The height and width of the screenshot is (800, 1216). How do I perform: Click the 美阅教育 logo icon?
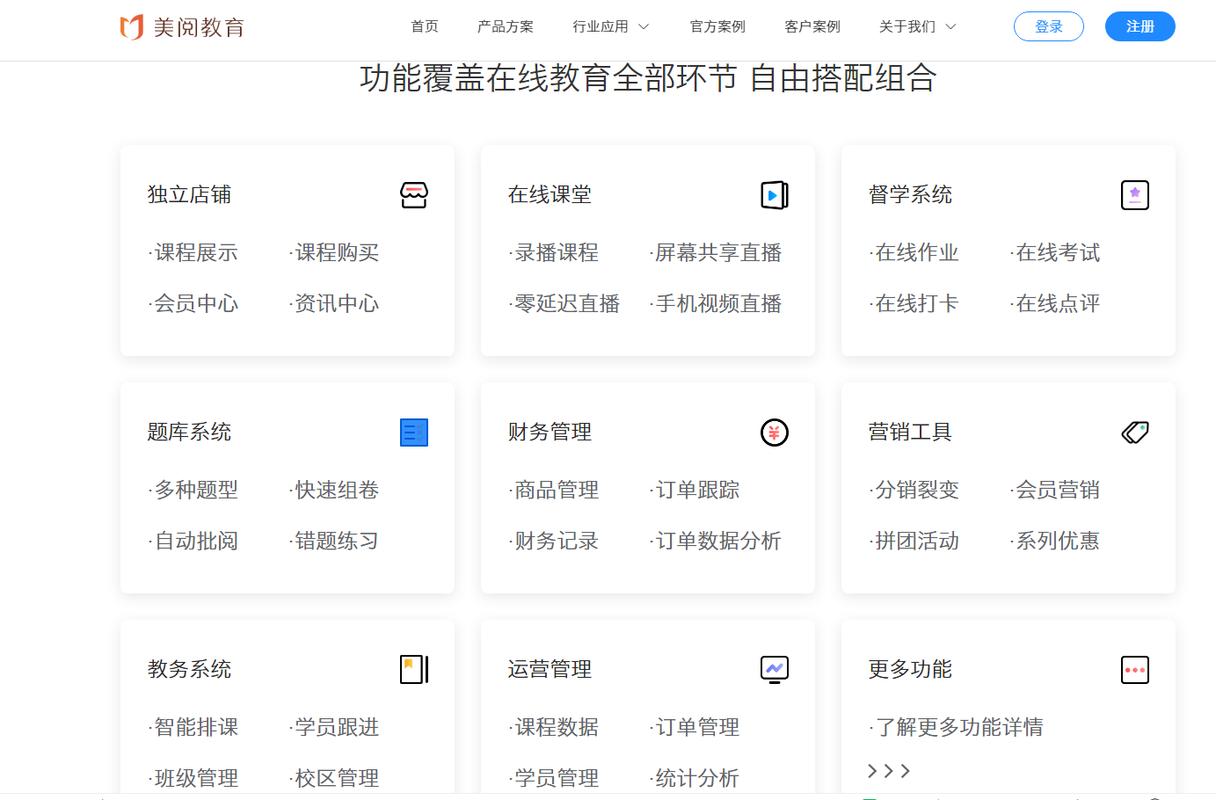pos(131,27)
